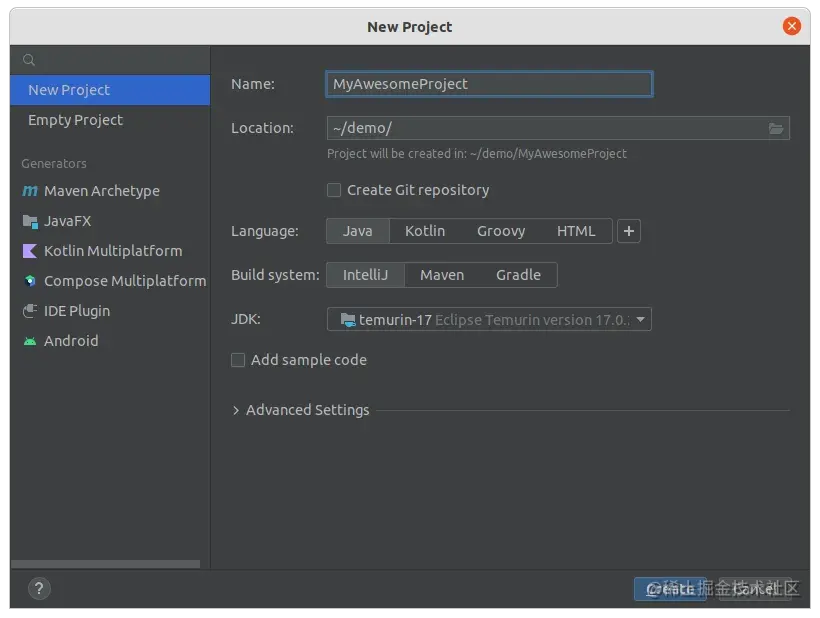Click the horizontal scrollbar under the sidebar
The width and height of the screenshot is (820, 618).
105,564
